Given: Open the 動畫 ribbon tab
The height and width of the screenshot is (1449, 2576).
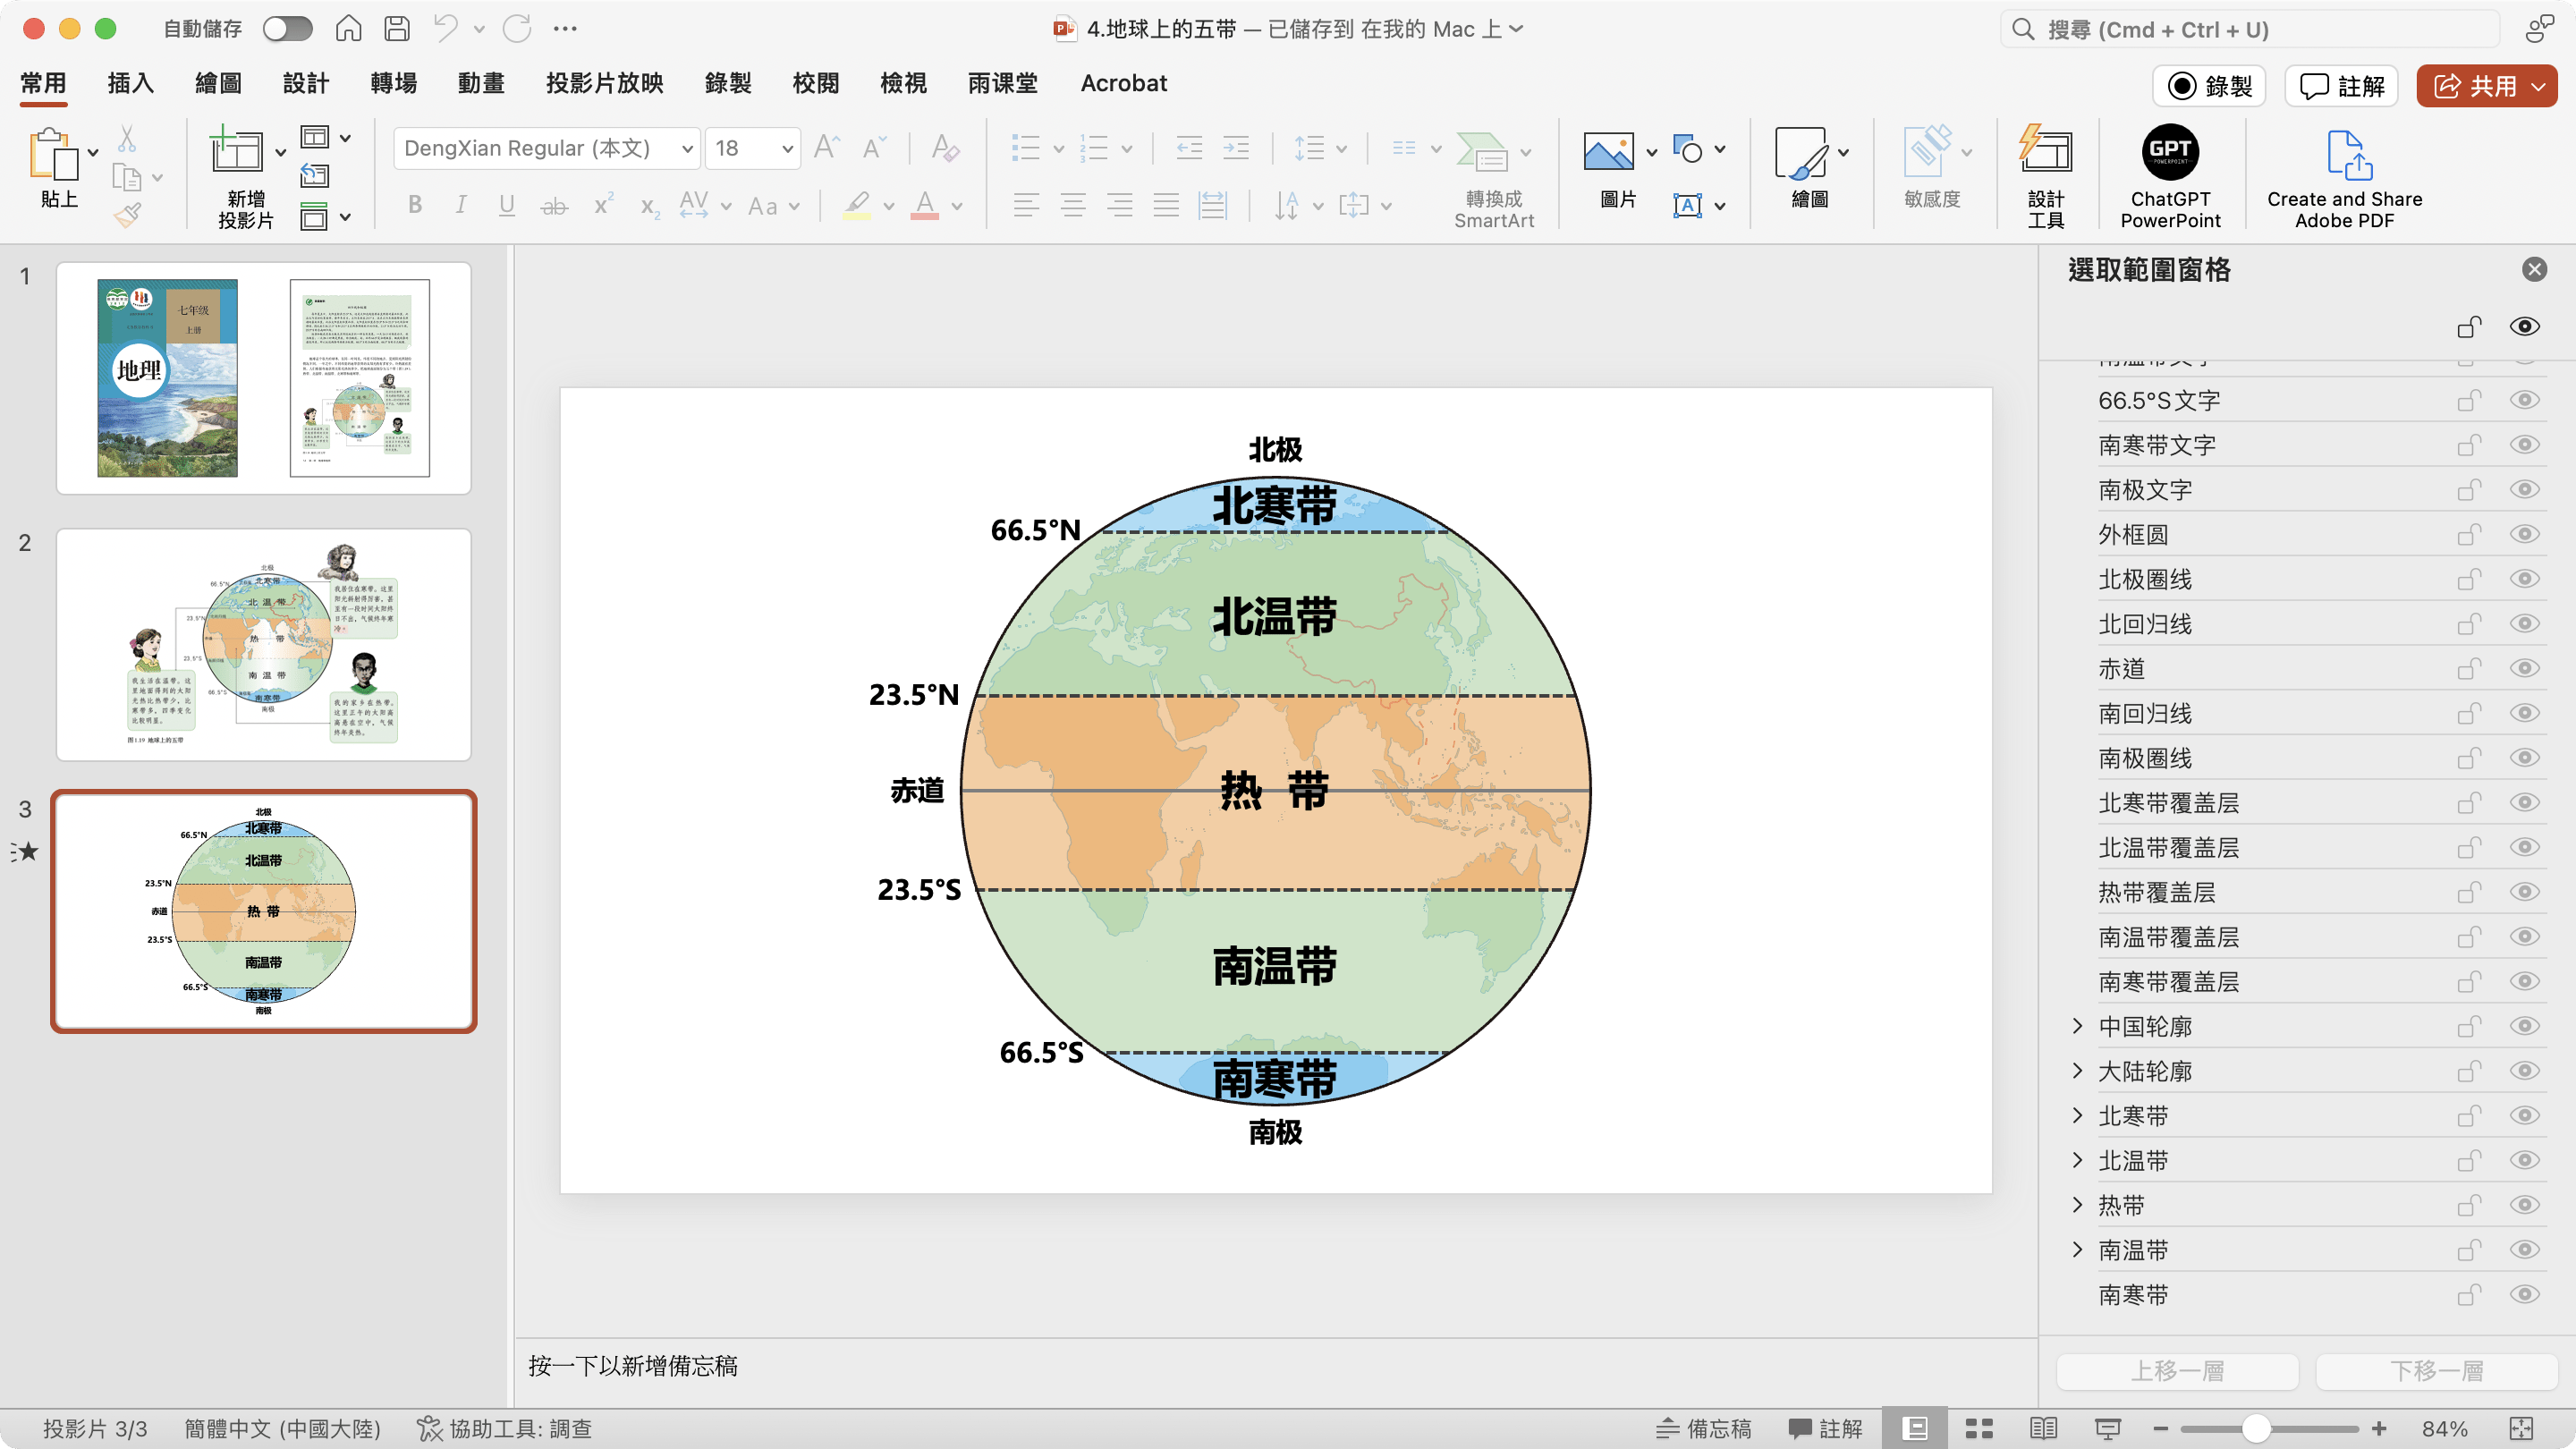Looking at the screenshot, I should click(x=480, y=83).
